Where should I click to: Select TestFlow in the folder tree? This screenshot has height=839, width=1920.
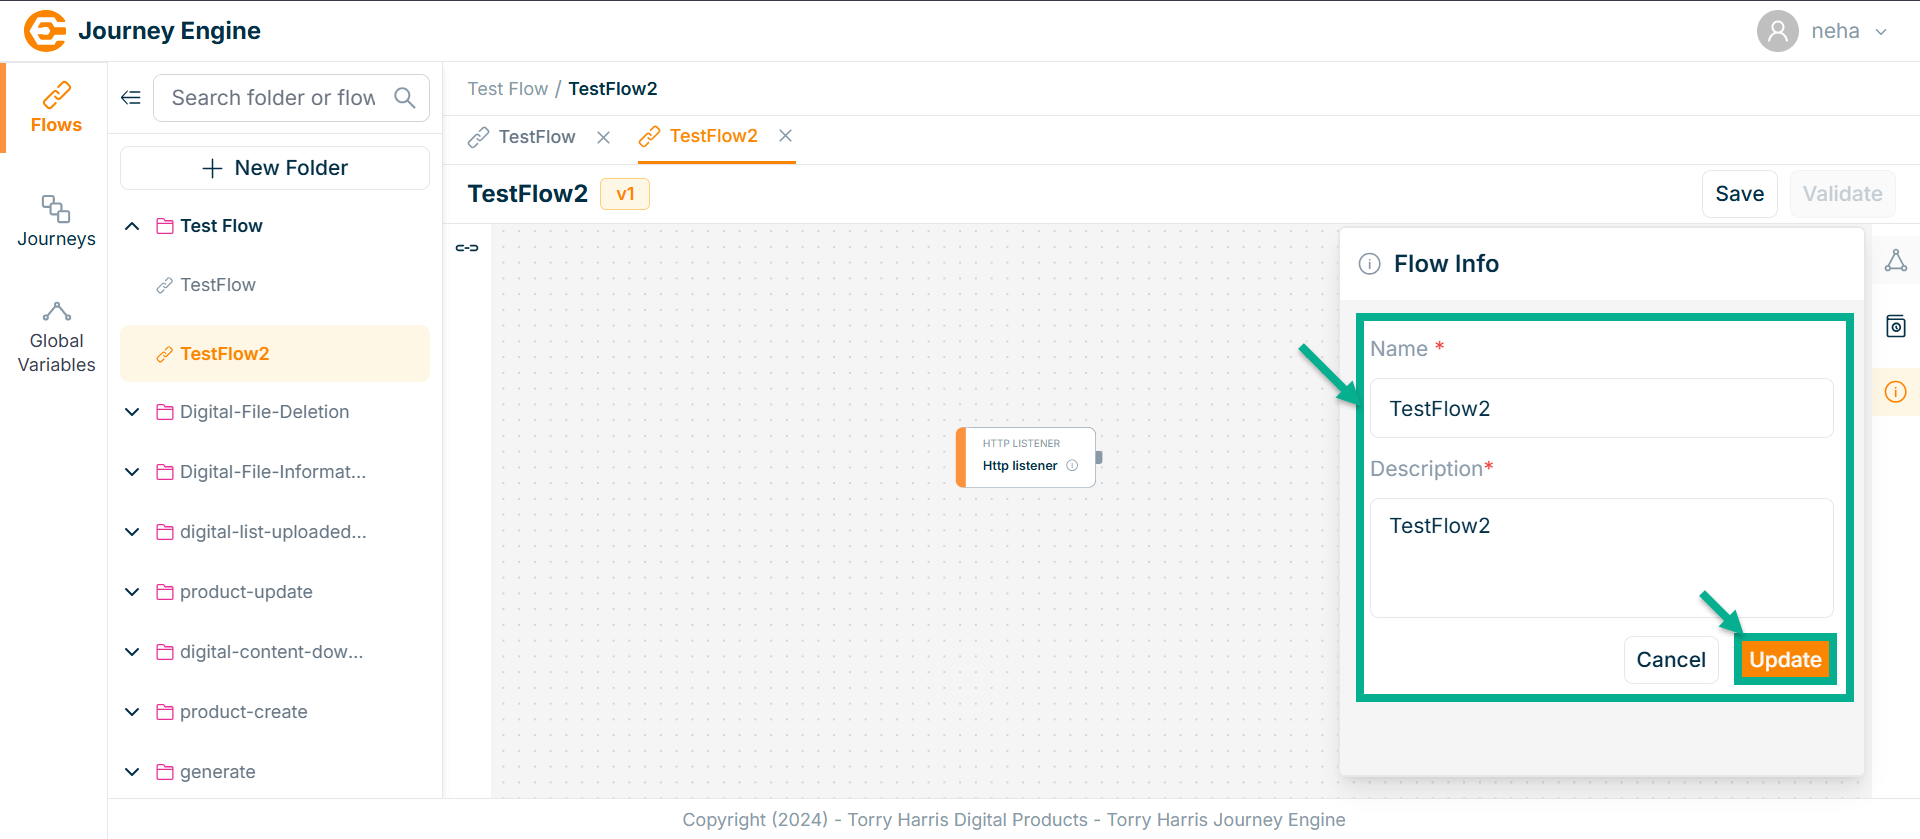point(217,285)
